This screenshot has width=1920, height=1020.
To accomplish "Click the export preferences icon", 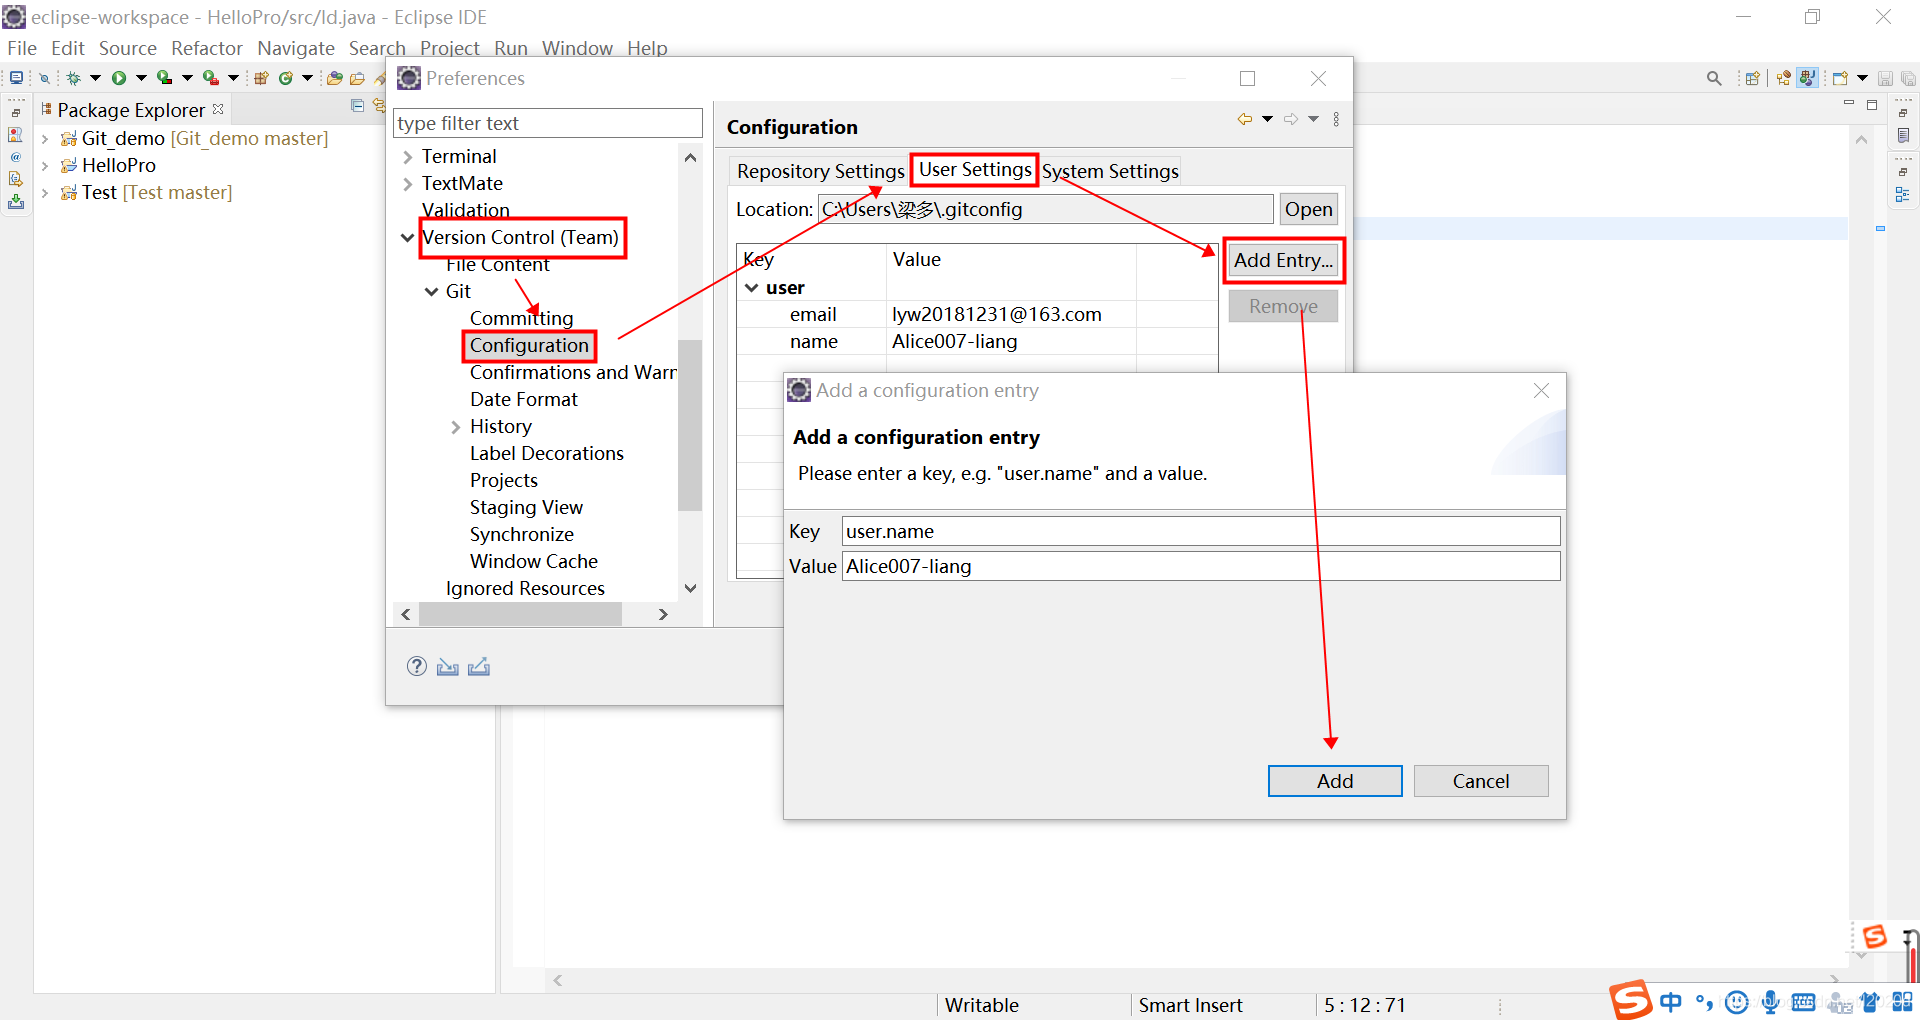I will pos(479,666).
